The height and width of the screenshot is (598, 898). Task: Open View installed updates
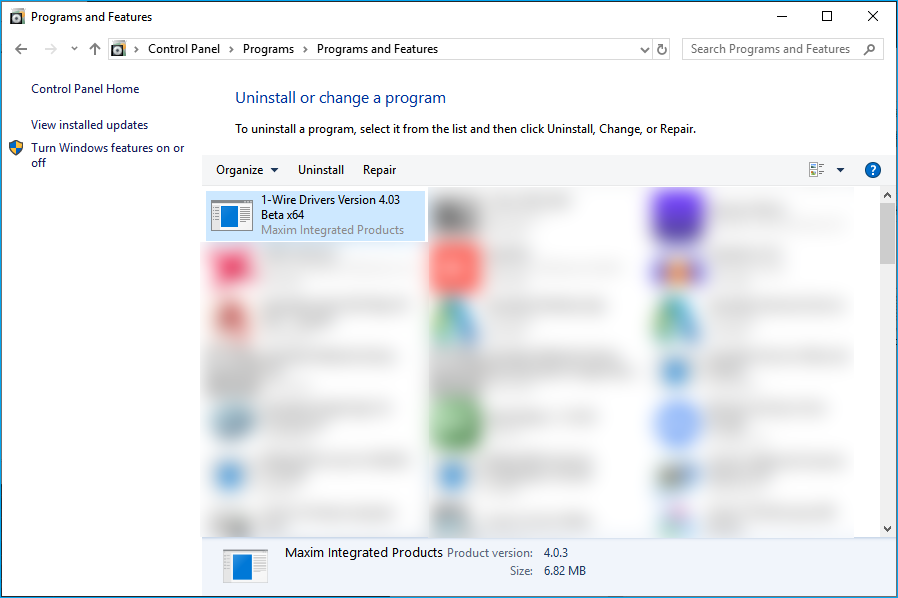coord(89,125)
